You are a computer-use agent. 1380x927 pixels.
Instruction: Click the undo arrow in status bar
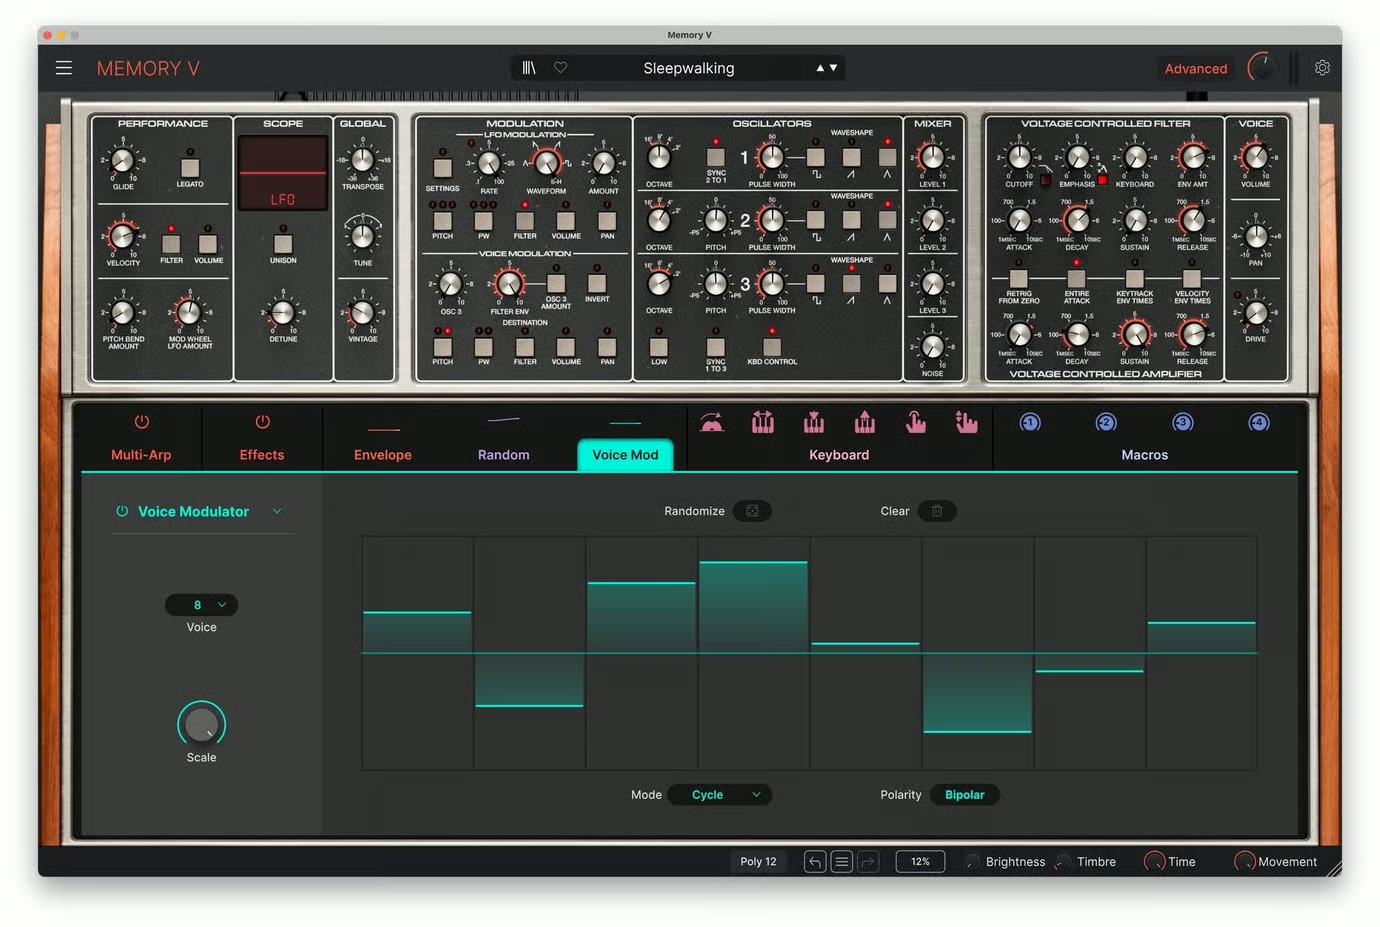tap(815, 862)
